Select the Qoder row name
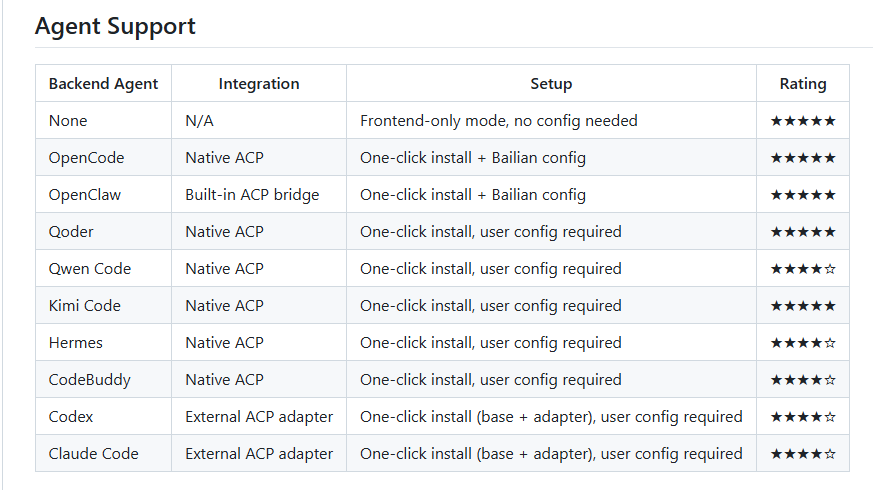 coord(71,232)
